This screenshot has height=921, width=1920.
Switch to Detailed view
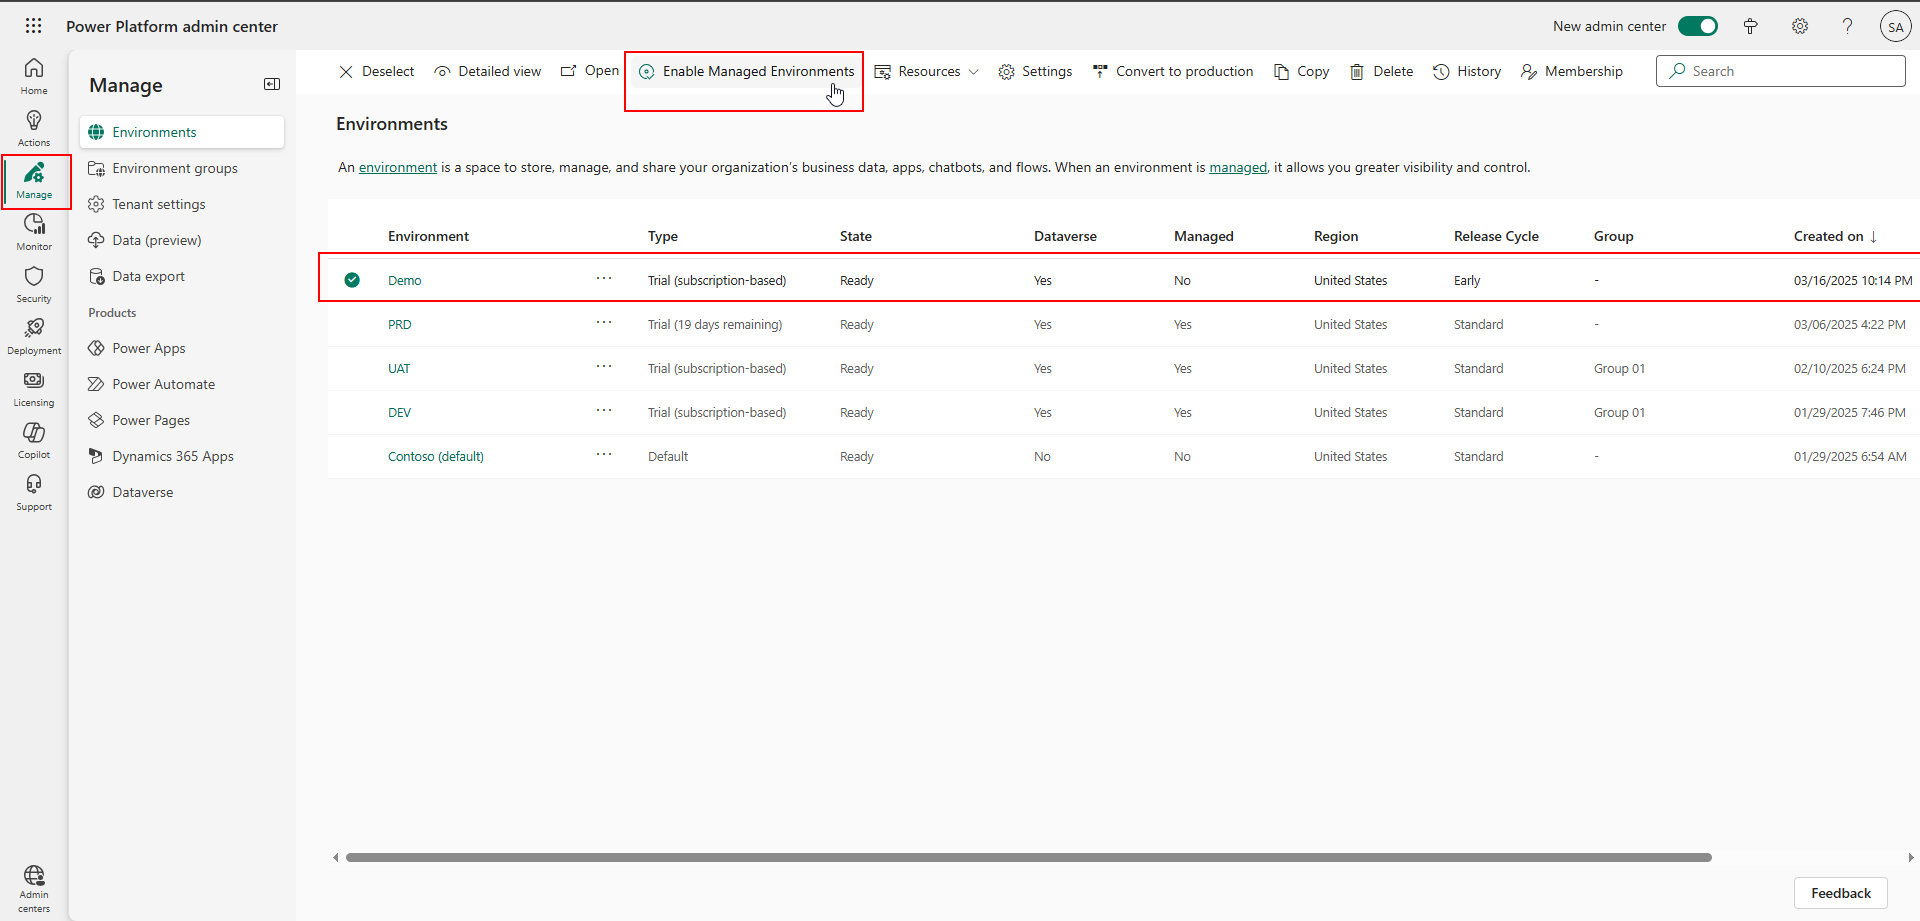(x=488, y=71)
